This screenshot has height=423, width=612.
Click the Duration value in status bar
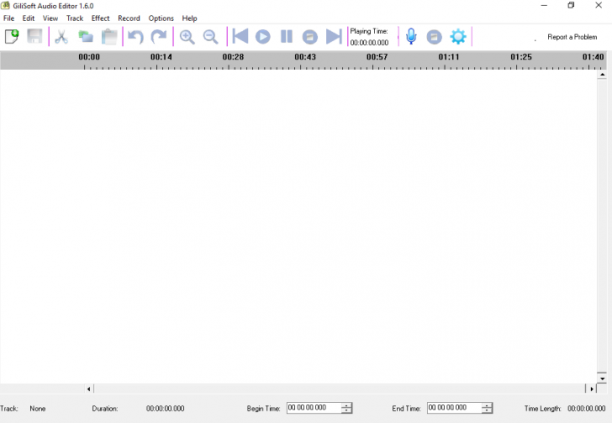165,409
